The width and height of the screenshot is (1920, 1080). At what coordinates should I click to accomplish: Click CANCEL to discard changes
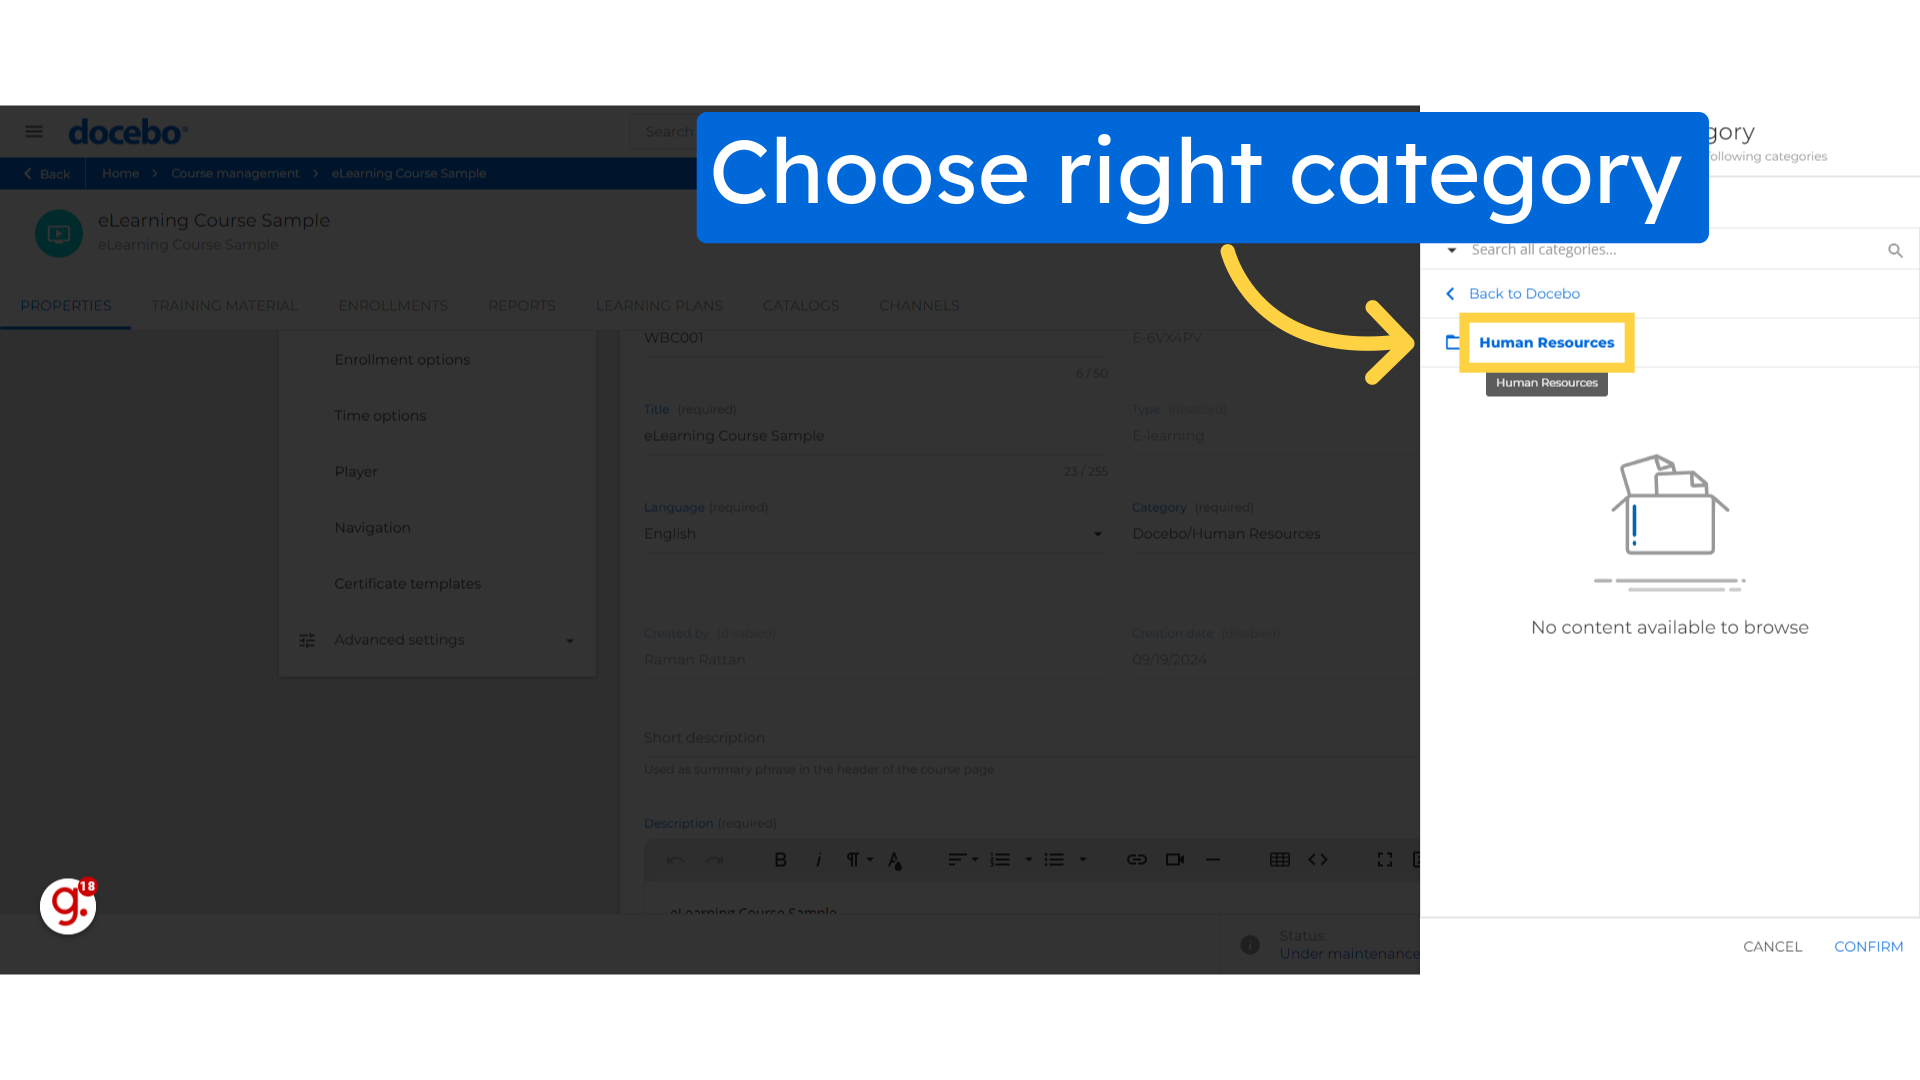tap(1772, 945)
